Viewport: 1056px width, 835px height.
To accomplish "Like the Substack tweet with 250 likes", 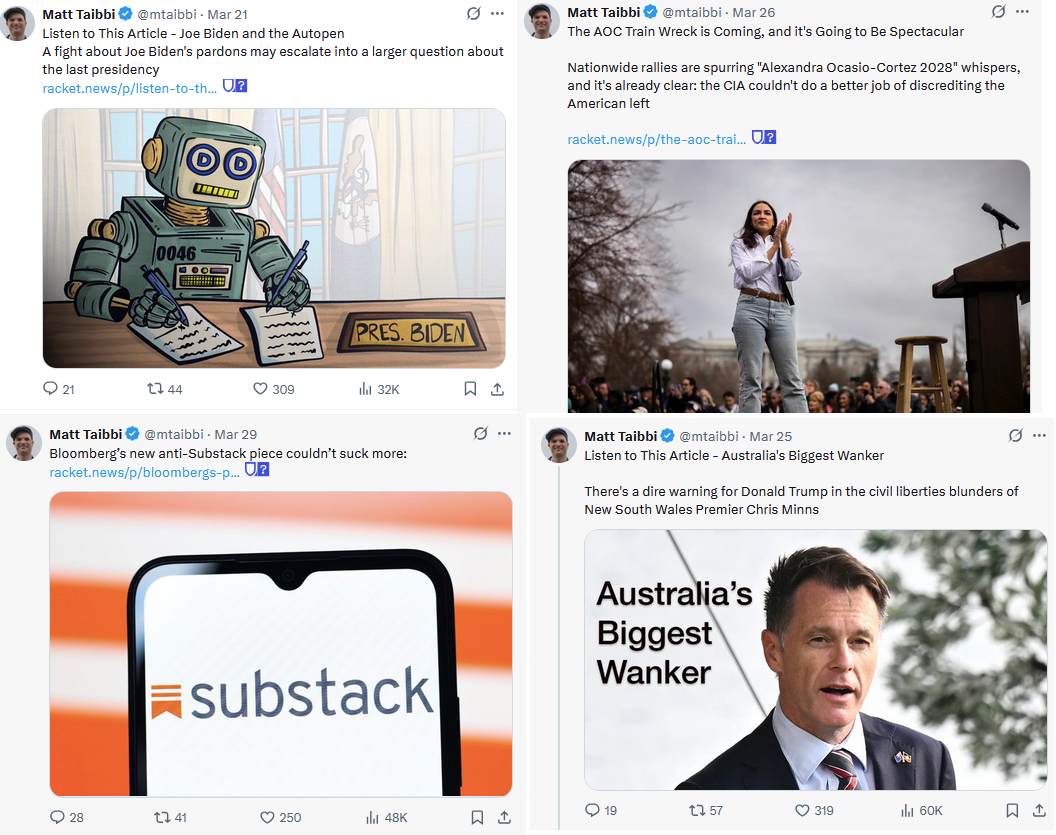I will click(281, 817).
